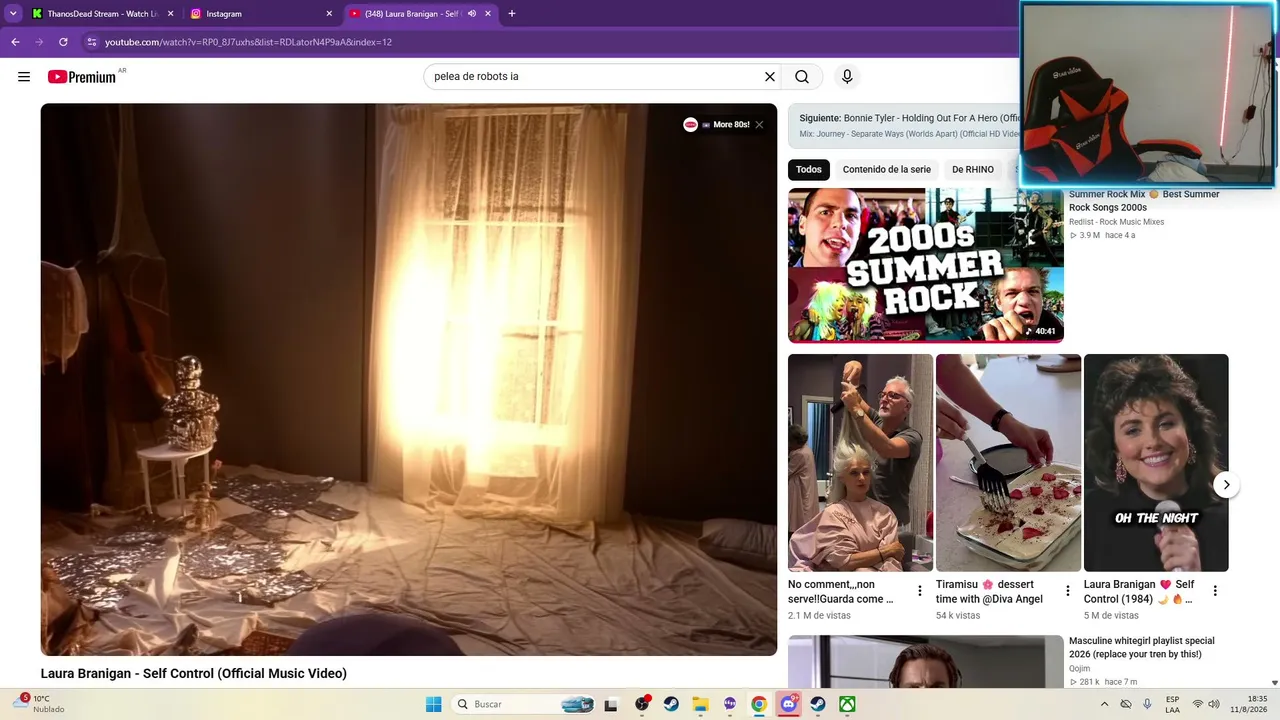1280x720 pixels.
Task: Open Masculine whitegirl playlist special video
Action: (1142, 647)
